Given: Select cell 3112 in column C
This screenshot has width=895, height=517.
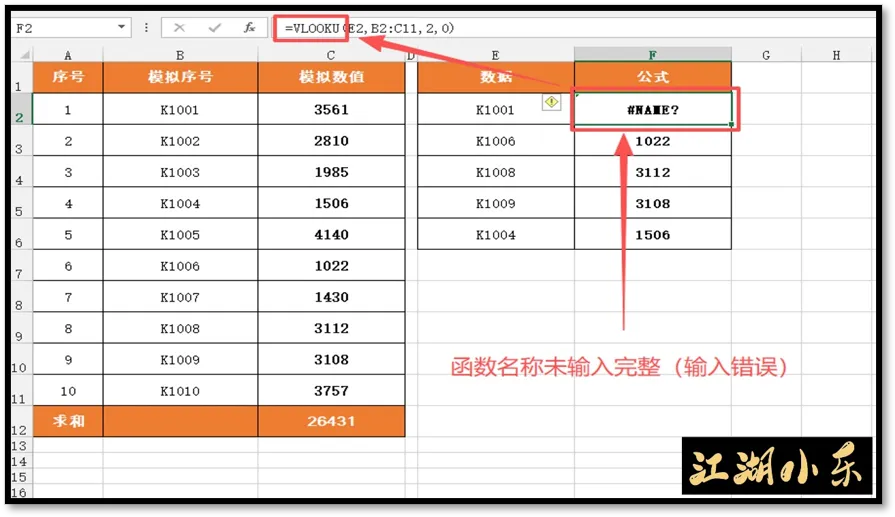Looking at the screenshot, I should coord(331,328).
